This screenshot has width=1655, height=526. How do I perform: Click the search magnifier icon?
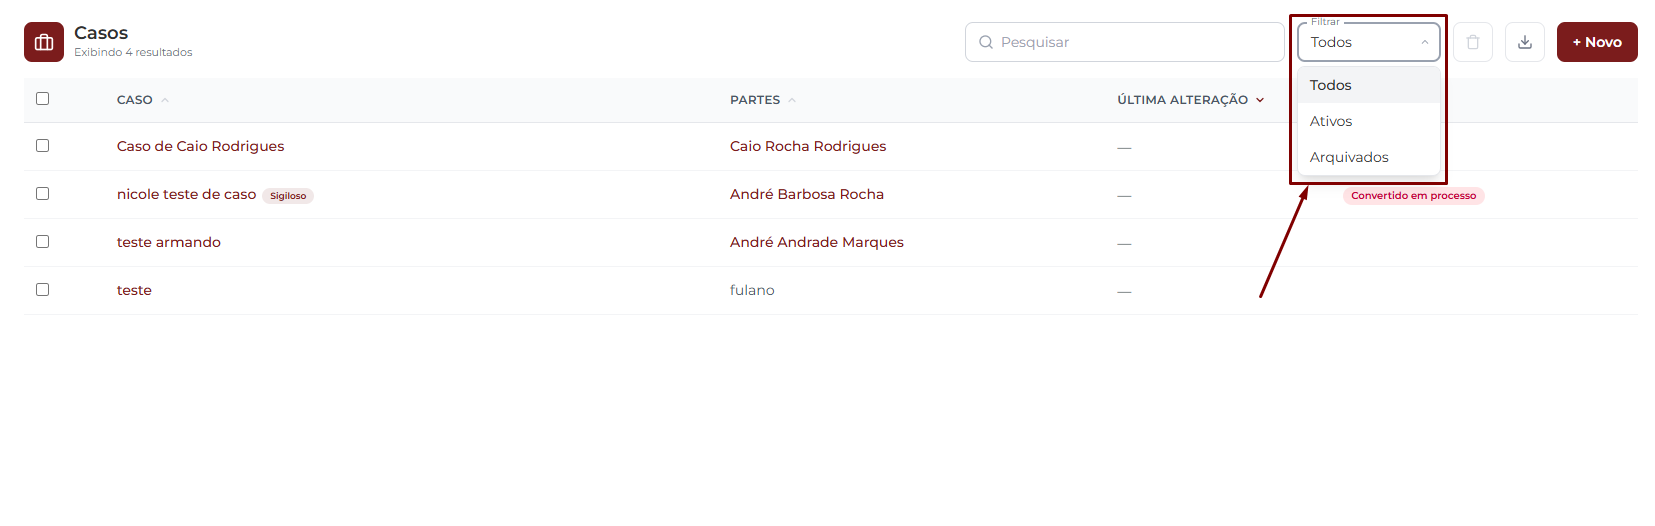[986, 42]
